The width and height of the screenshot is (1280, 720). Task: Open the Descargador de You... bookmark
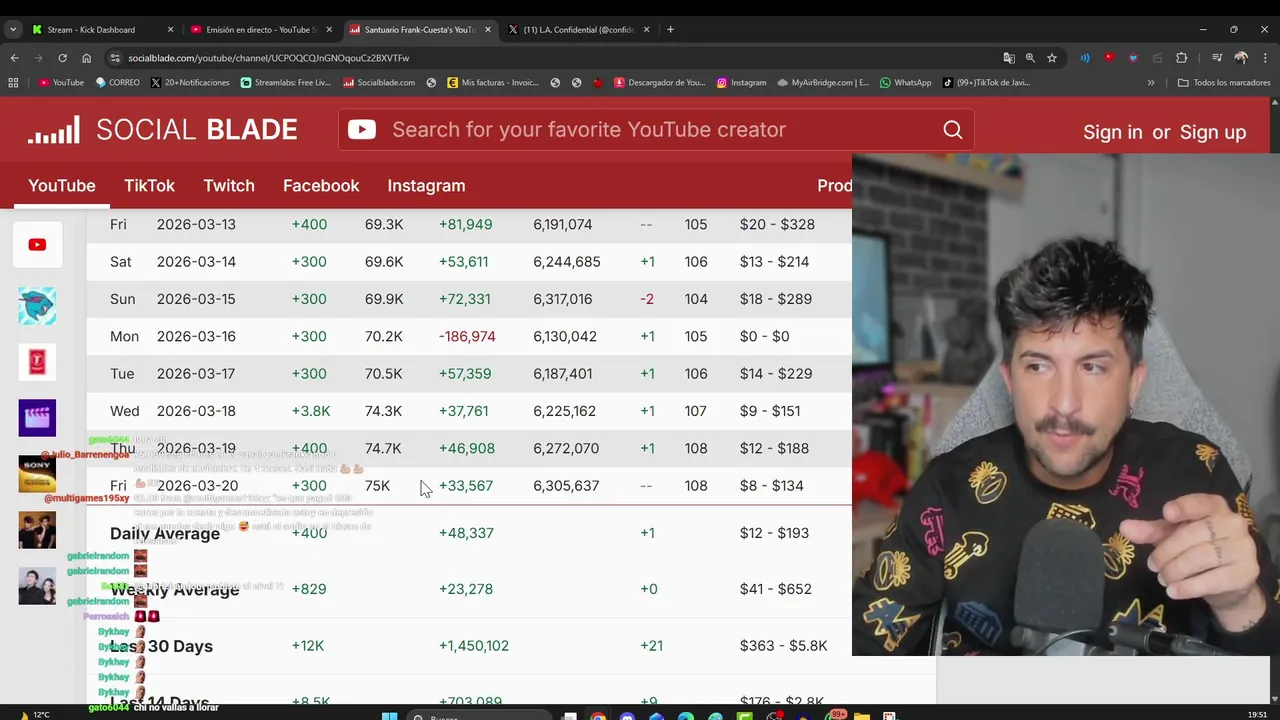pos(660,83)
